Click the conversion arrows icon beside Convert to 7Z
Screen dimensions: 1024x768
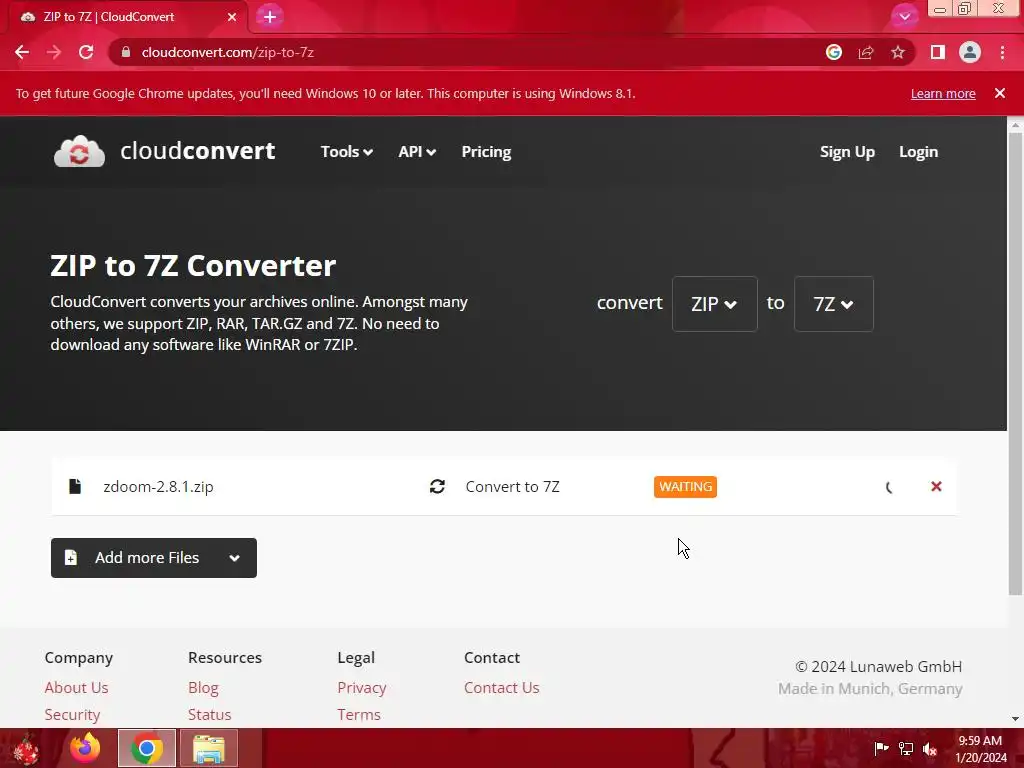pos(438,487)
